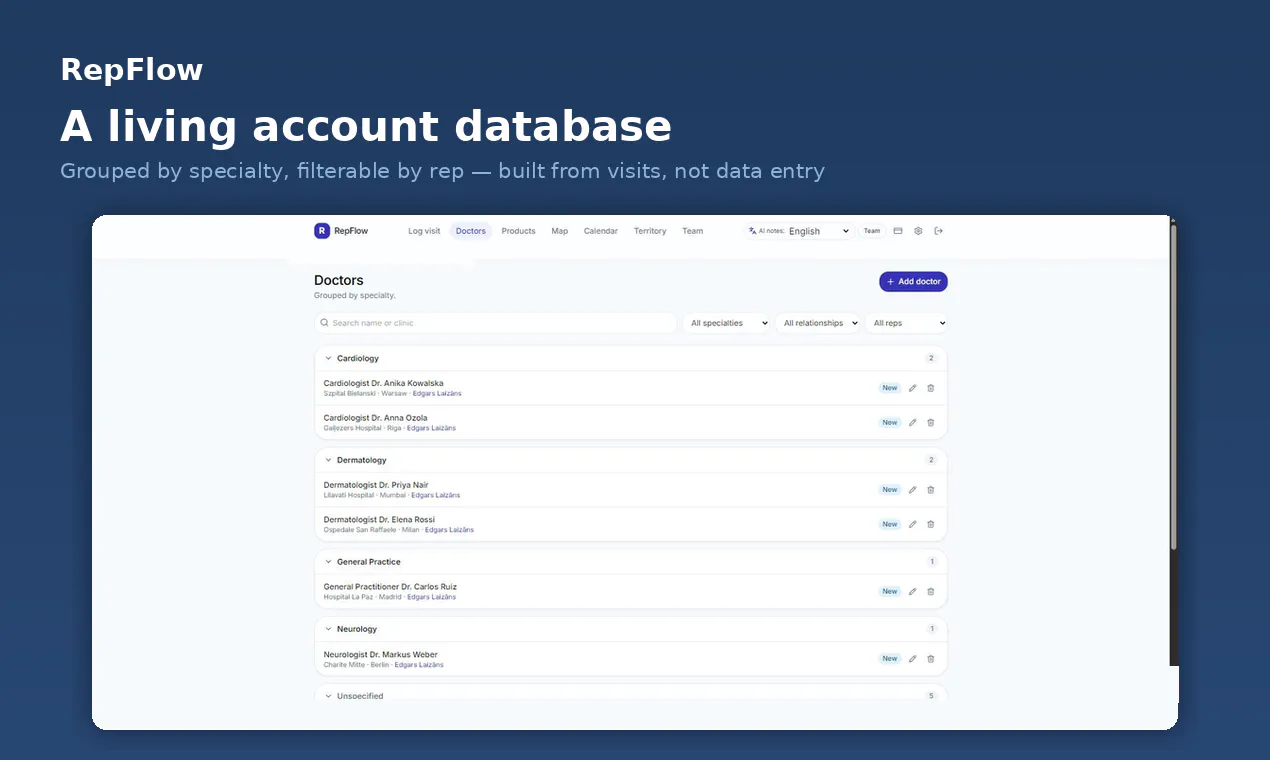Open the Team tab in navigation
1270x760 pixels.
pyautogui.click(x=692, y=231)
